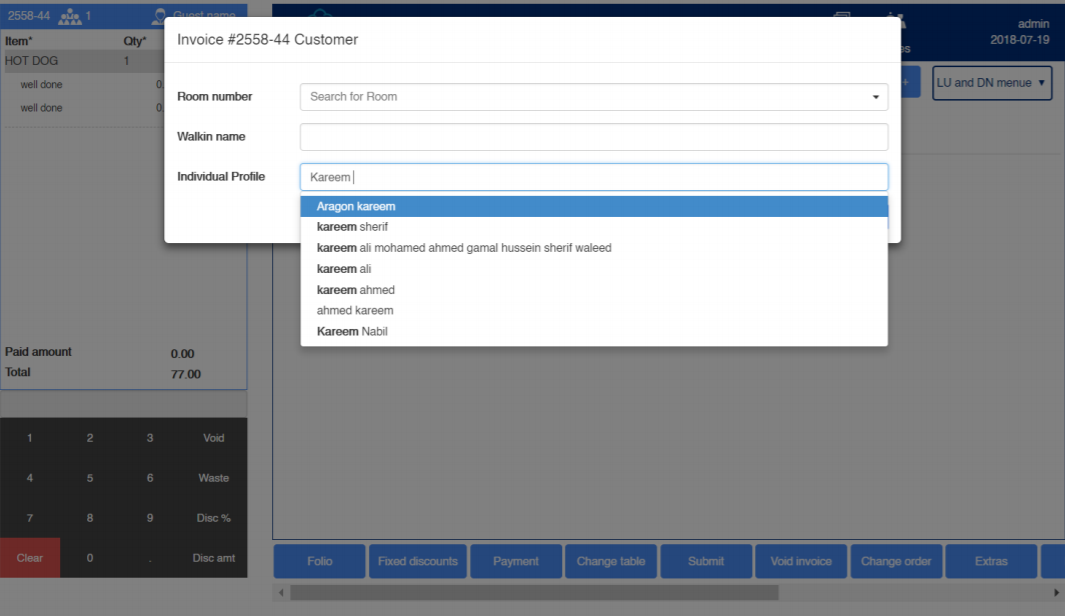The width and height of the screenshot is (1065, 616).
Task: Click the Disc amt key
Action: tap(213, 558)
